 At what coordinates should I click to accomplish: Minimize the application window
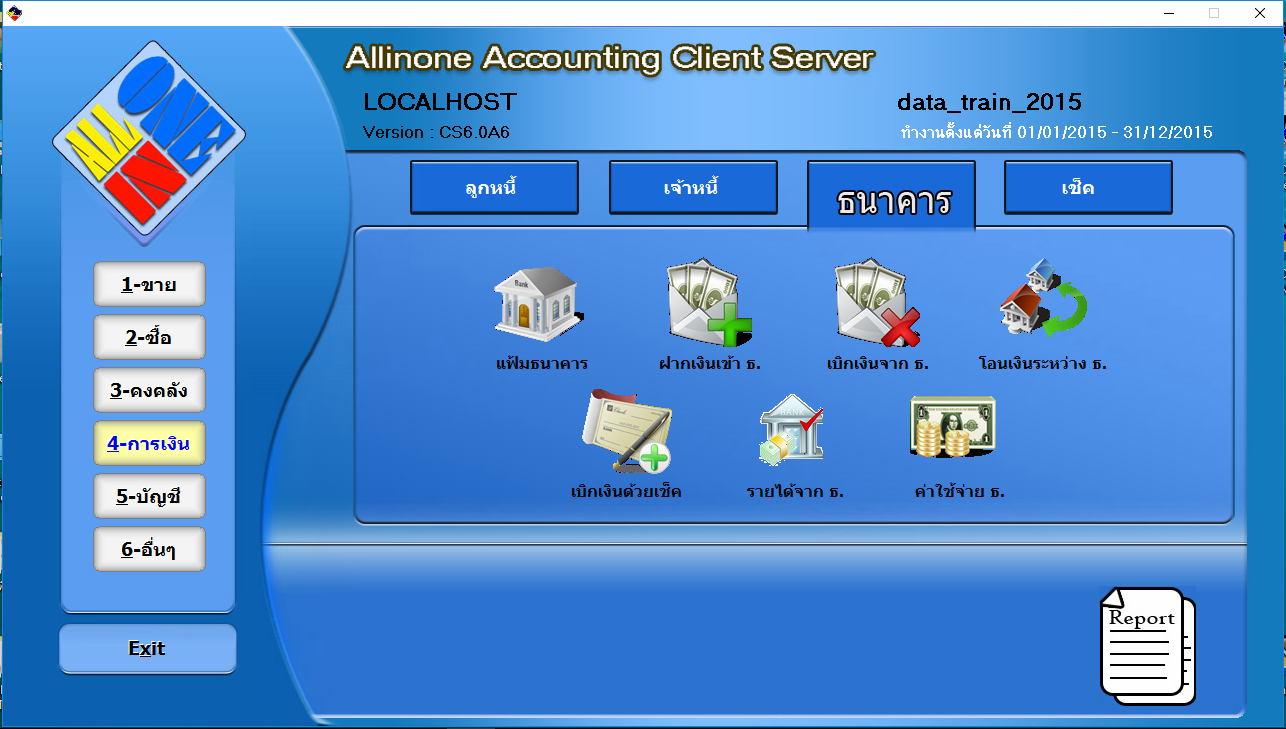1167,13
